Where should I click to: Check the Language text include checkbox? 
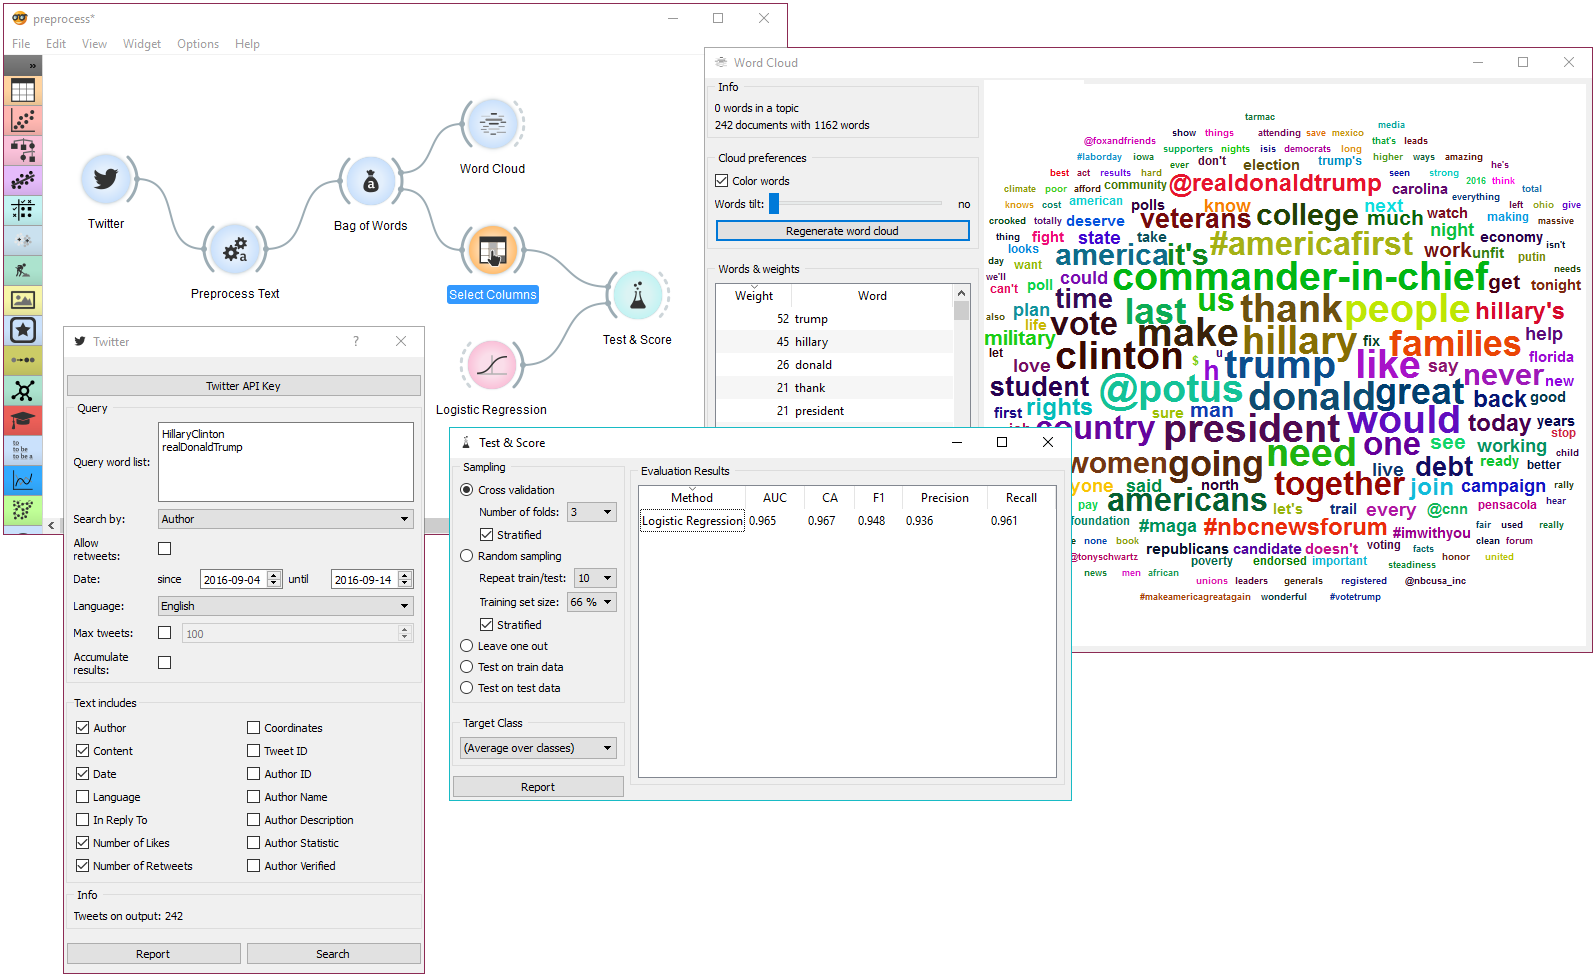click(x=83, y=797)
